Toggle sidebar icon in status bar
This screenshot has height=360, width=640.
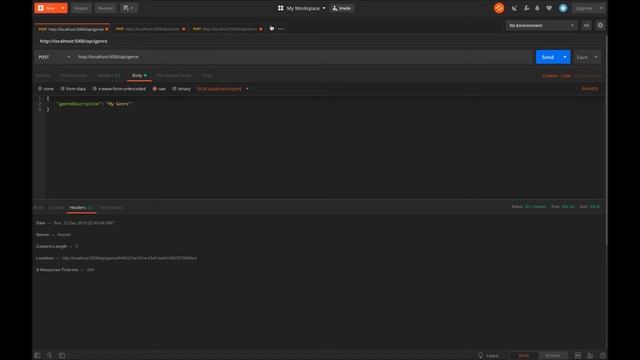(x=37, y=356)
